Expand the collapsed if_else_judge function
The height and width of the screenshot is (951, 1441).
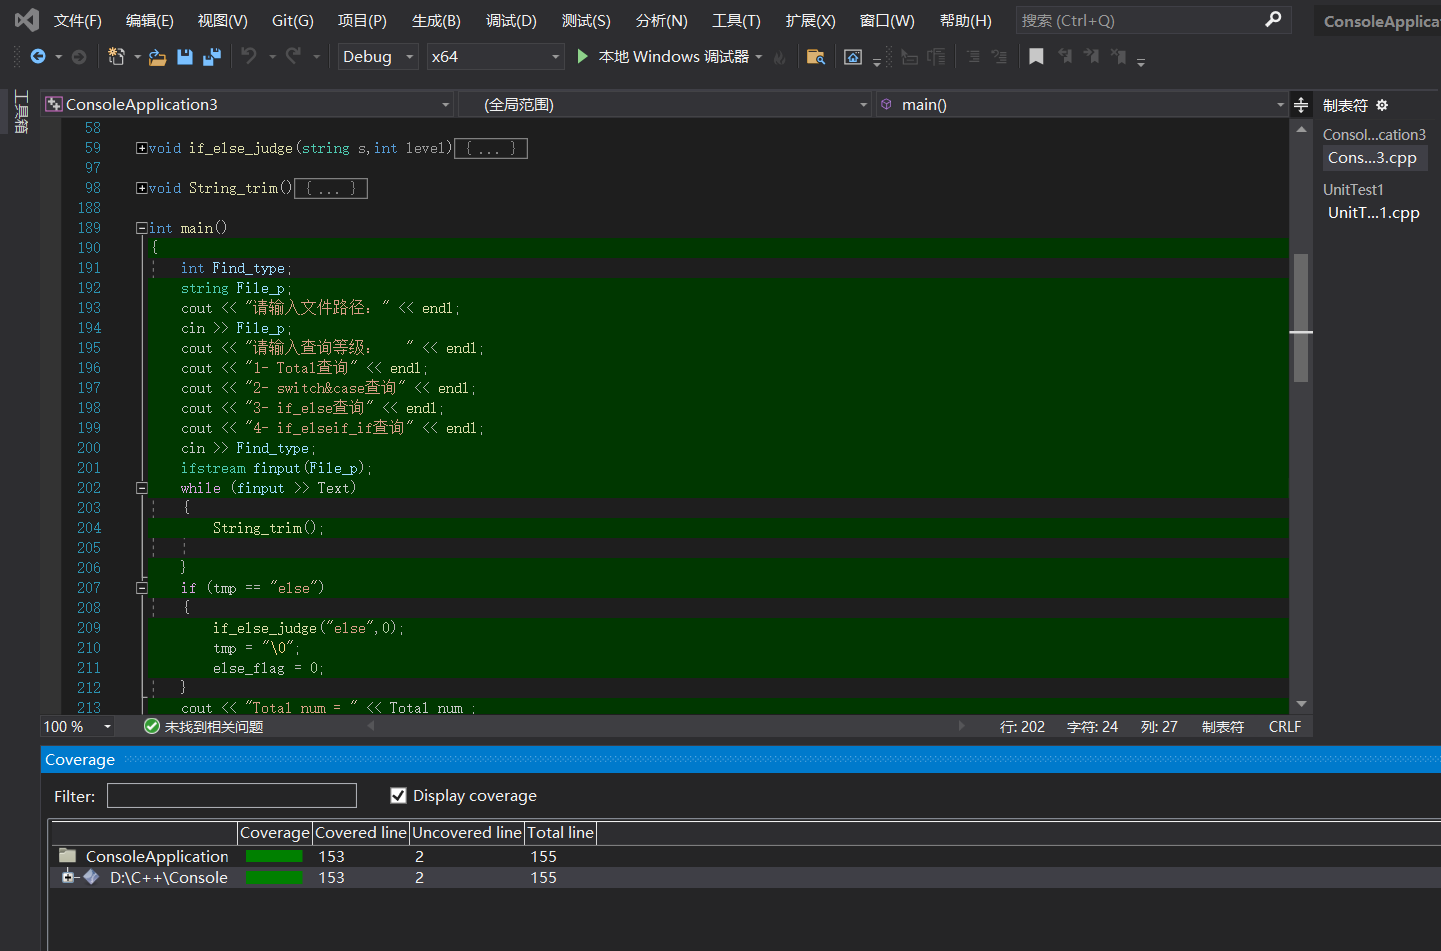(x=142, y=148)
